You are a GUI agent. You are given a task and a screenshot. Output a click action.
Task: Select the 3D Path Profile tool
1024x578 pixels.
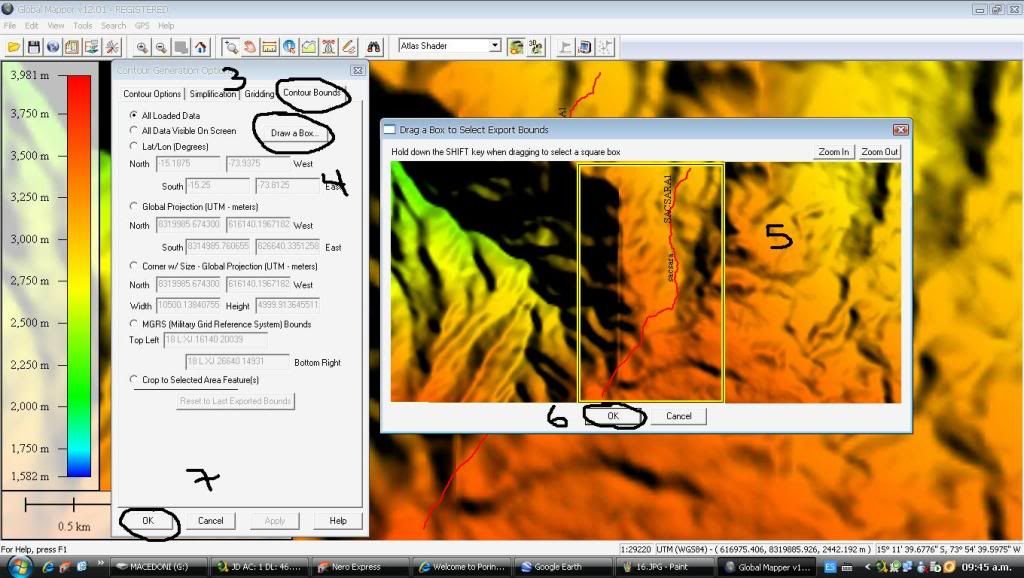(x=309, y=47)
